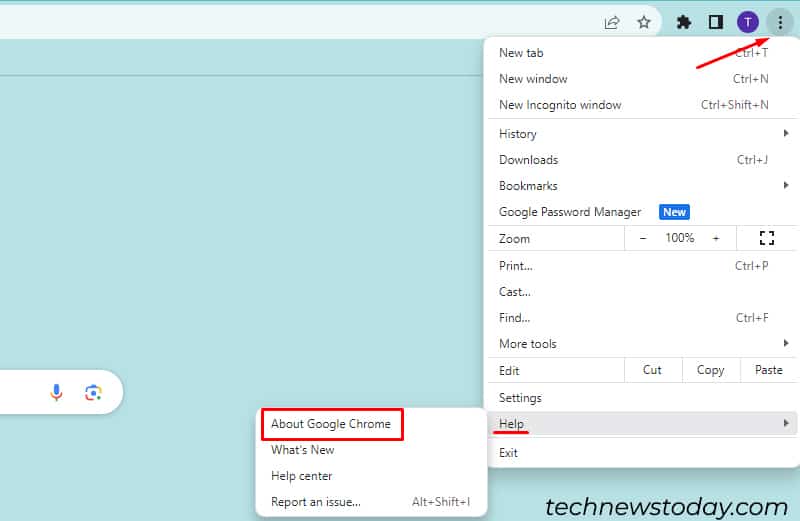Expand the Bookmarks submenu
The height and width of the screenshot is (521, 800).
pos(642,186)
